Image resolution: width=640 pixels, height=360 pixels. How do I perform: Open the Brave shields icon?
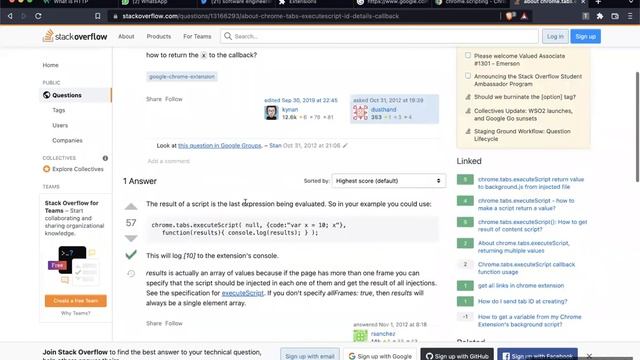click(510, 16)
